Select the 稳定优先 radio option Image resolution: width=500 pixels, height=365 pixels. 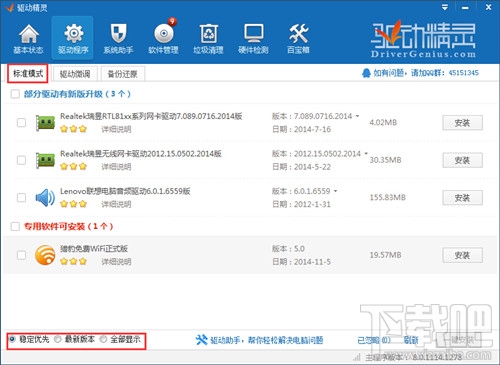12,339
